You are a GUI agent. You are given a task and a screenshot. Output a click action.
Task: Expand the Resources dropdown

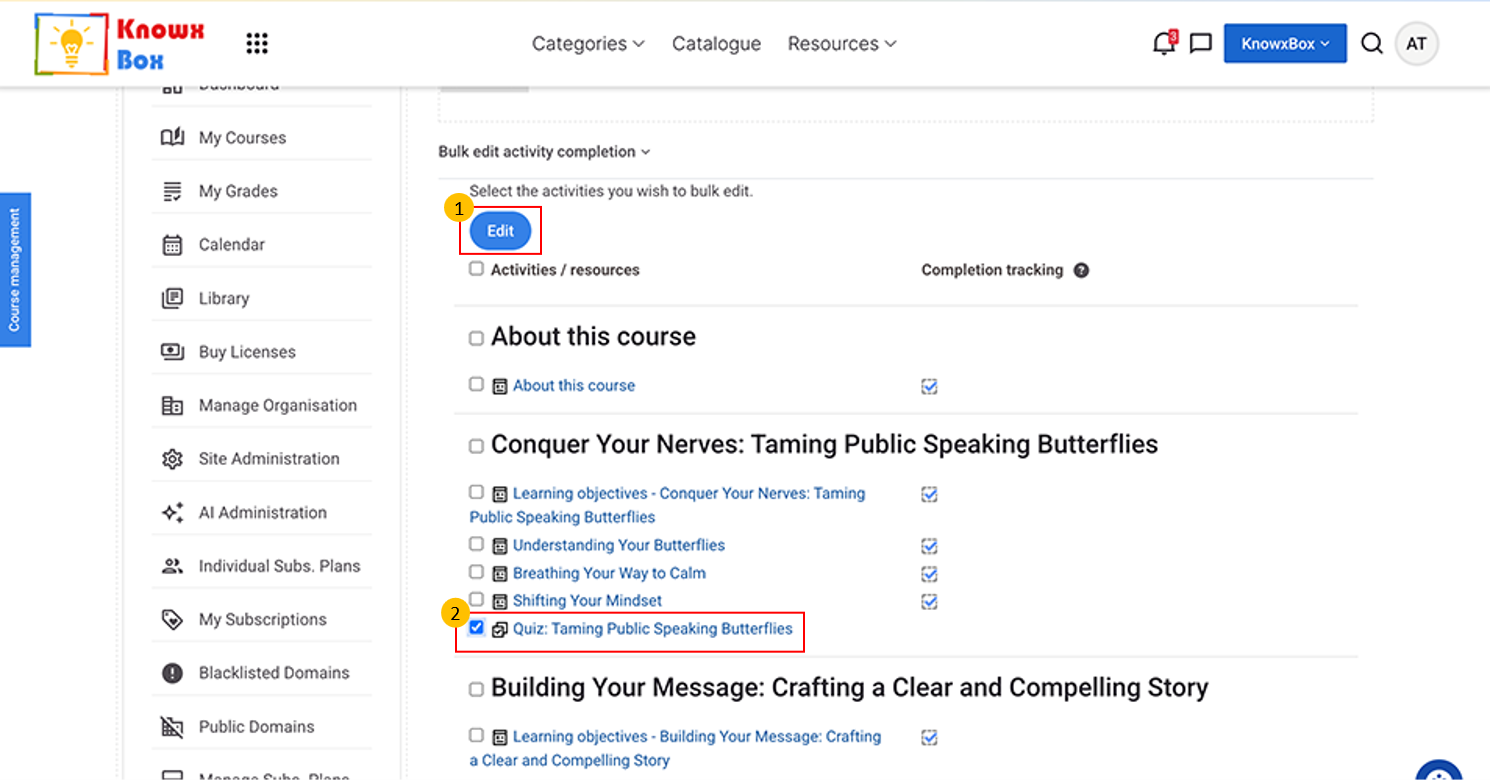[842, 44]
